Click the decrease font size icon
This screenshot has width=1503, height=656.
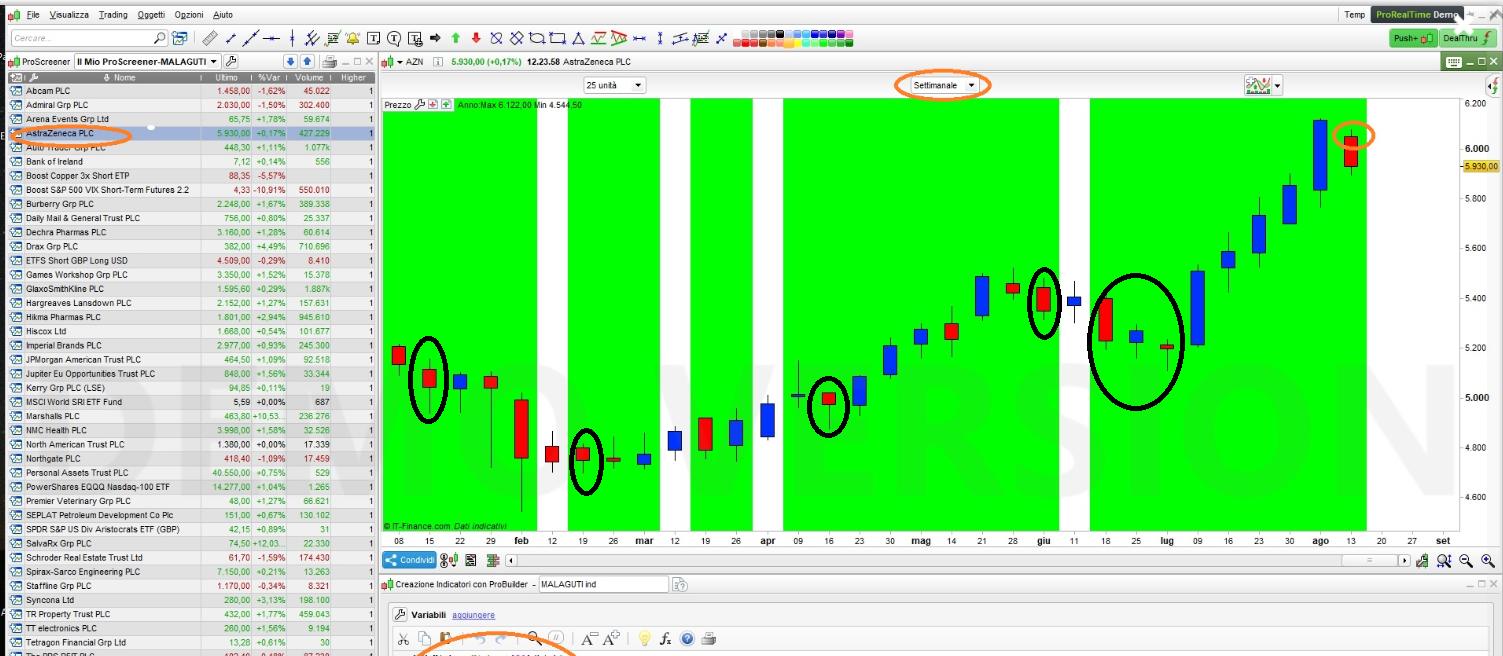[589, 637]
